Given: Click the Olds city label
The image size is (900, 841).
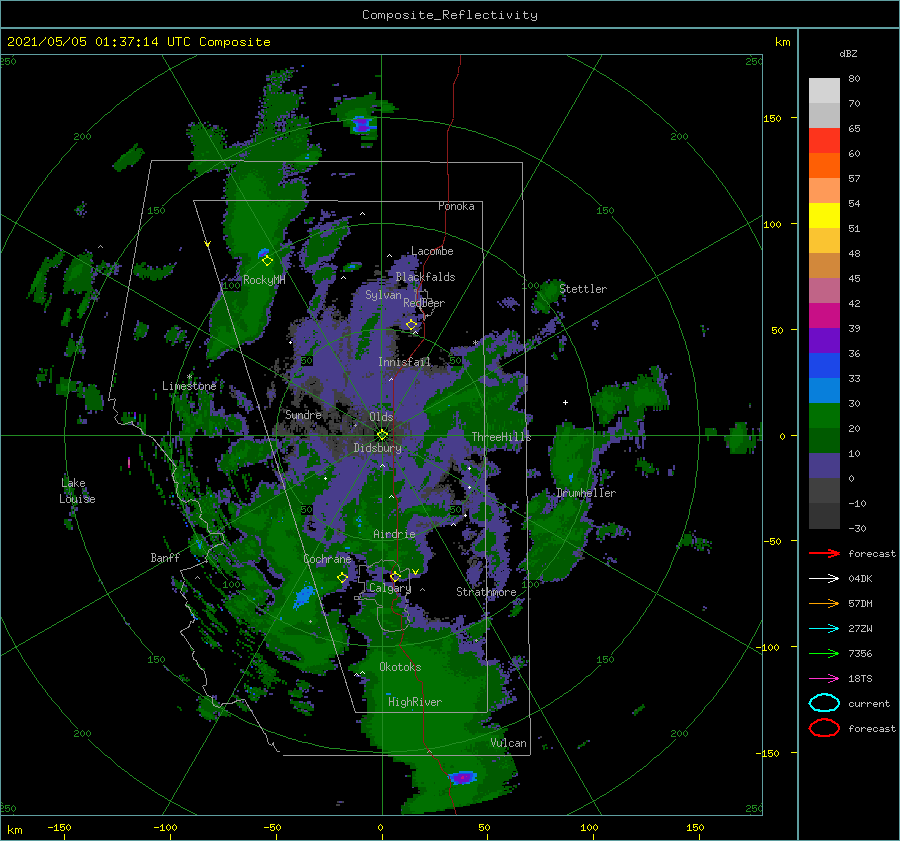Looking at the screenshot, I should point(381,417).
